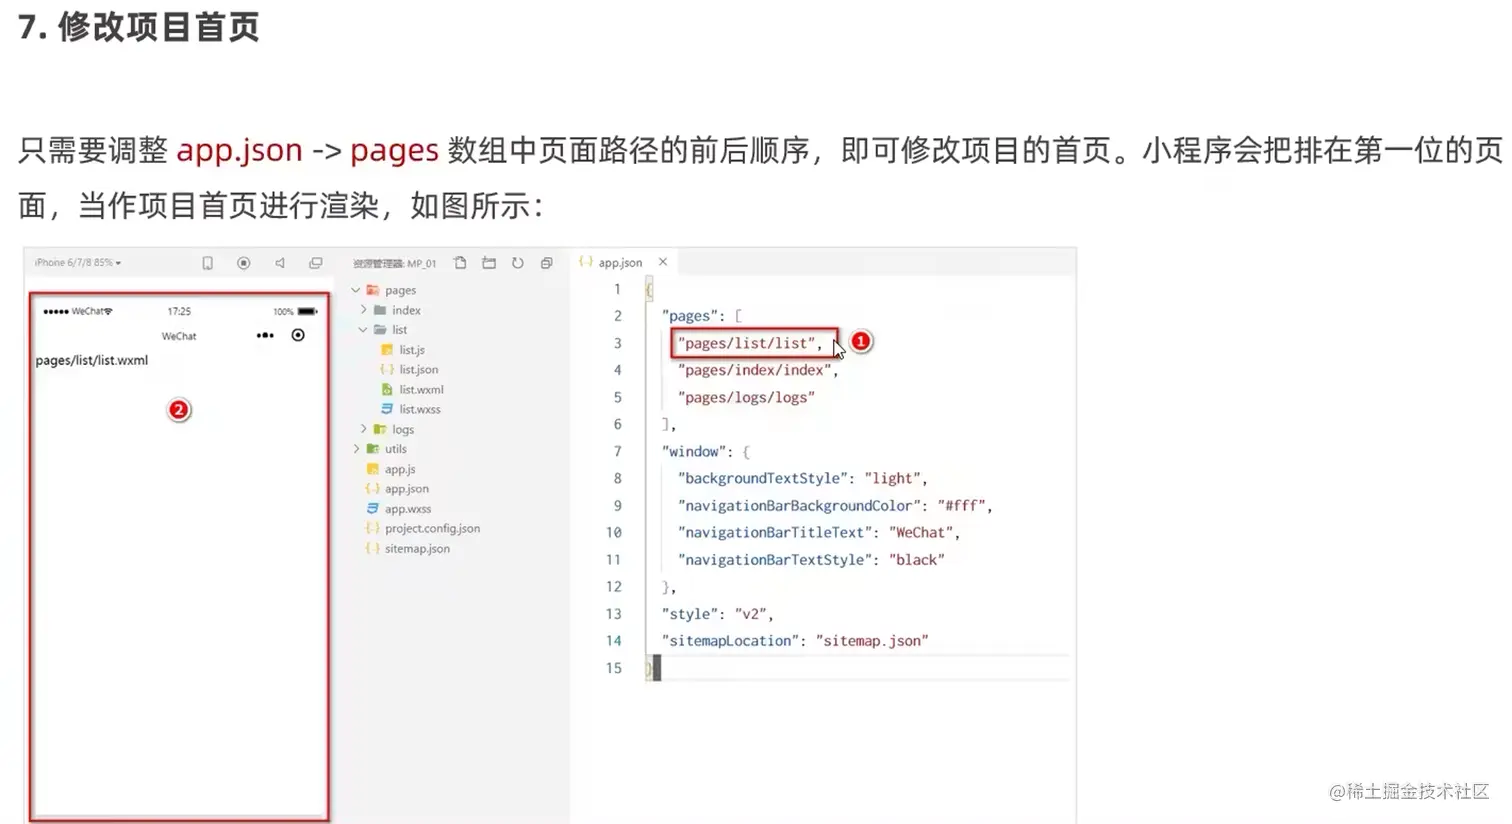Click the red pages text in article
The image size is (1512, 824).
[x=394, y=151]
